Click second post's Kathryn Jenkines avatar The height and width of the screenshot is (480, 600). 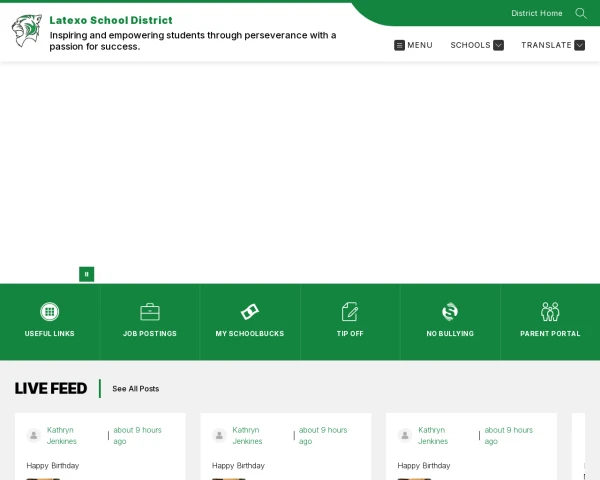click(x=219, y=435)
